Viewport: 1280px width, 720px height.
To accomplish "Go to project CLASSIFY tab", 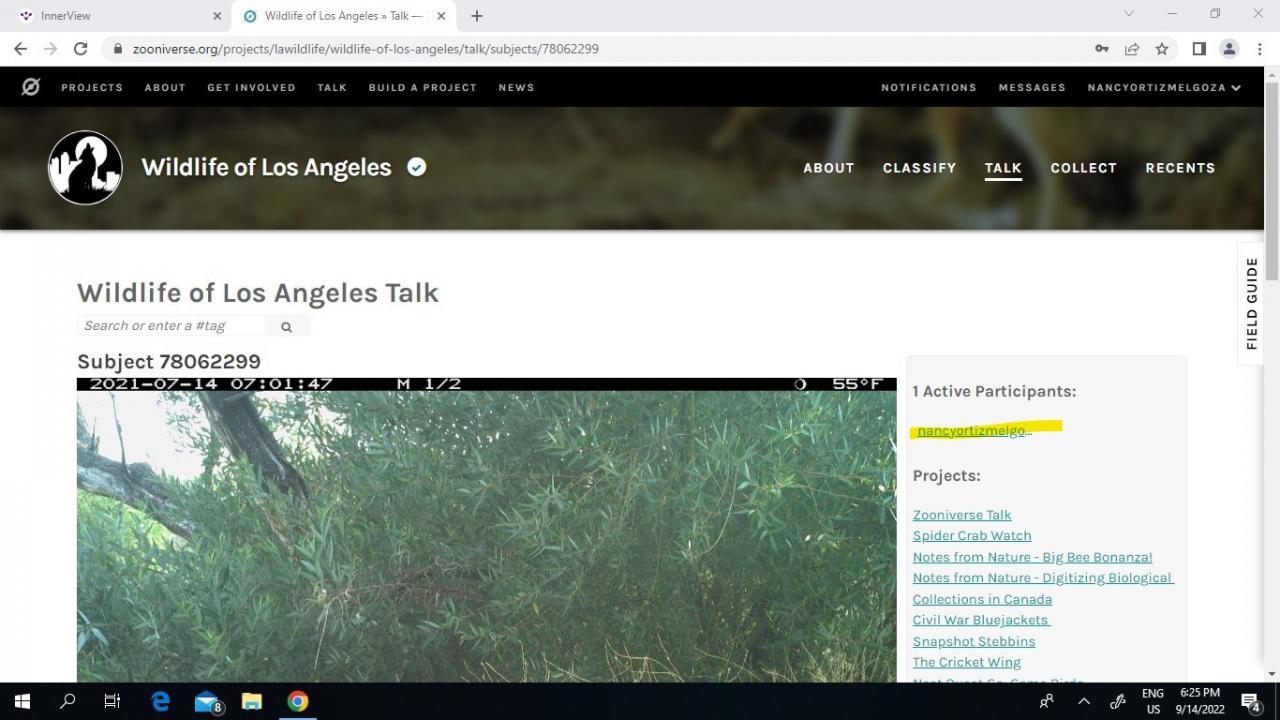I will (x=919, y=168).
